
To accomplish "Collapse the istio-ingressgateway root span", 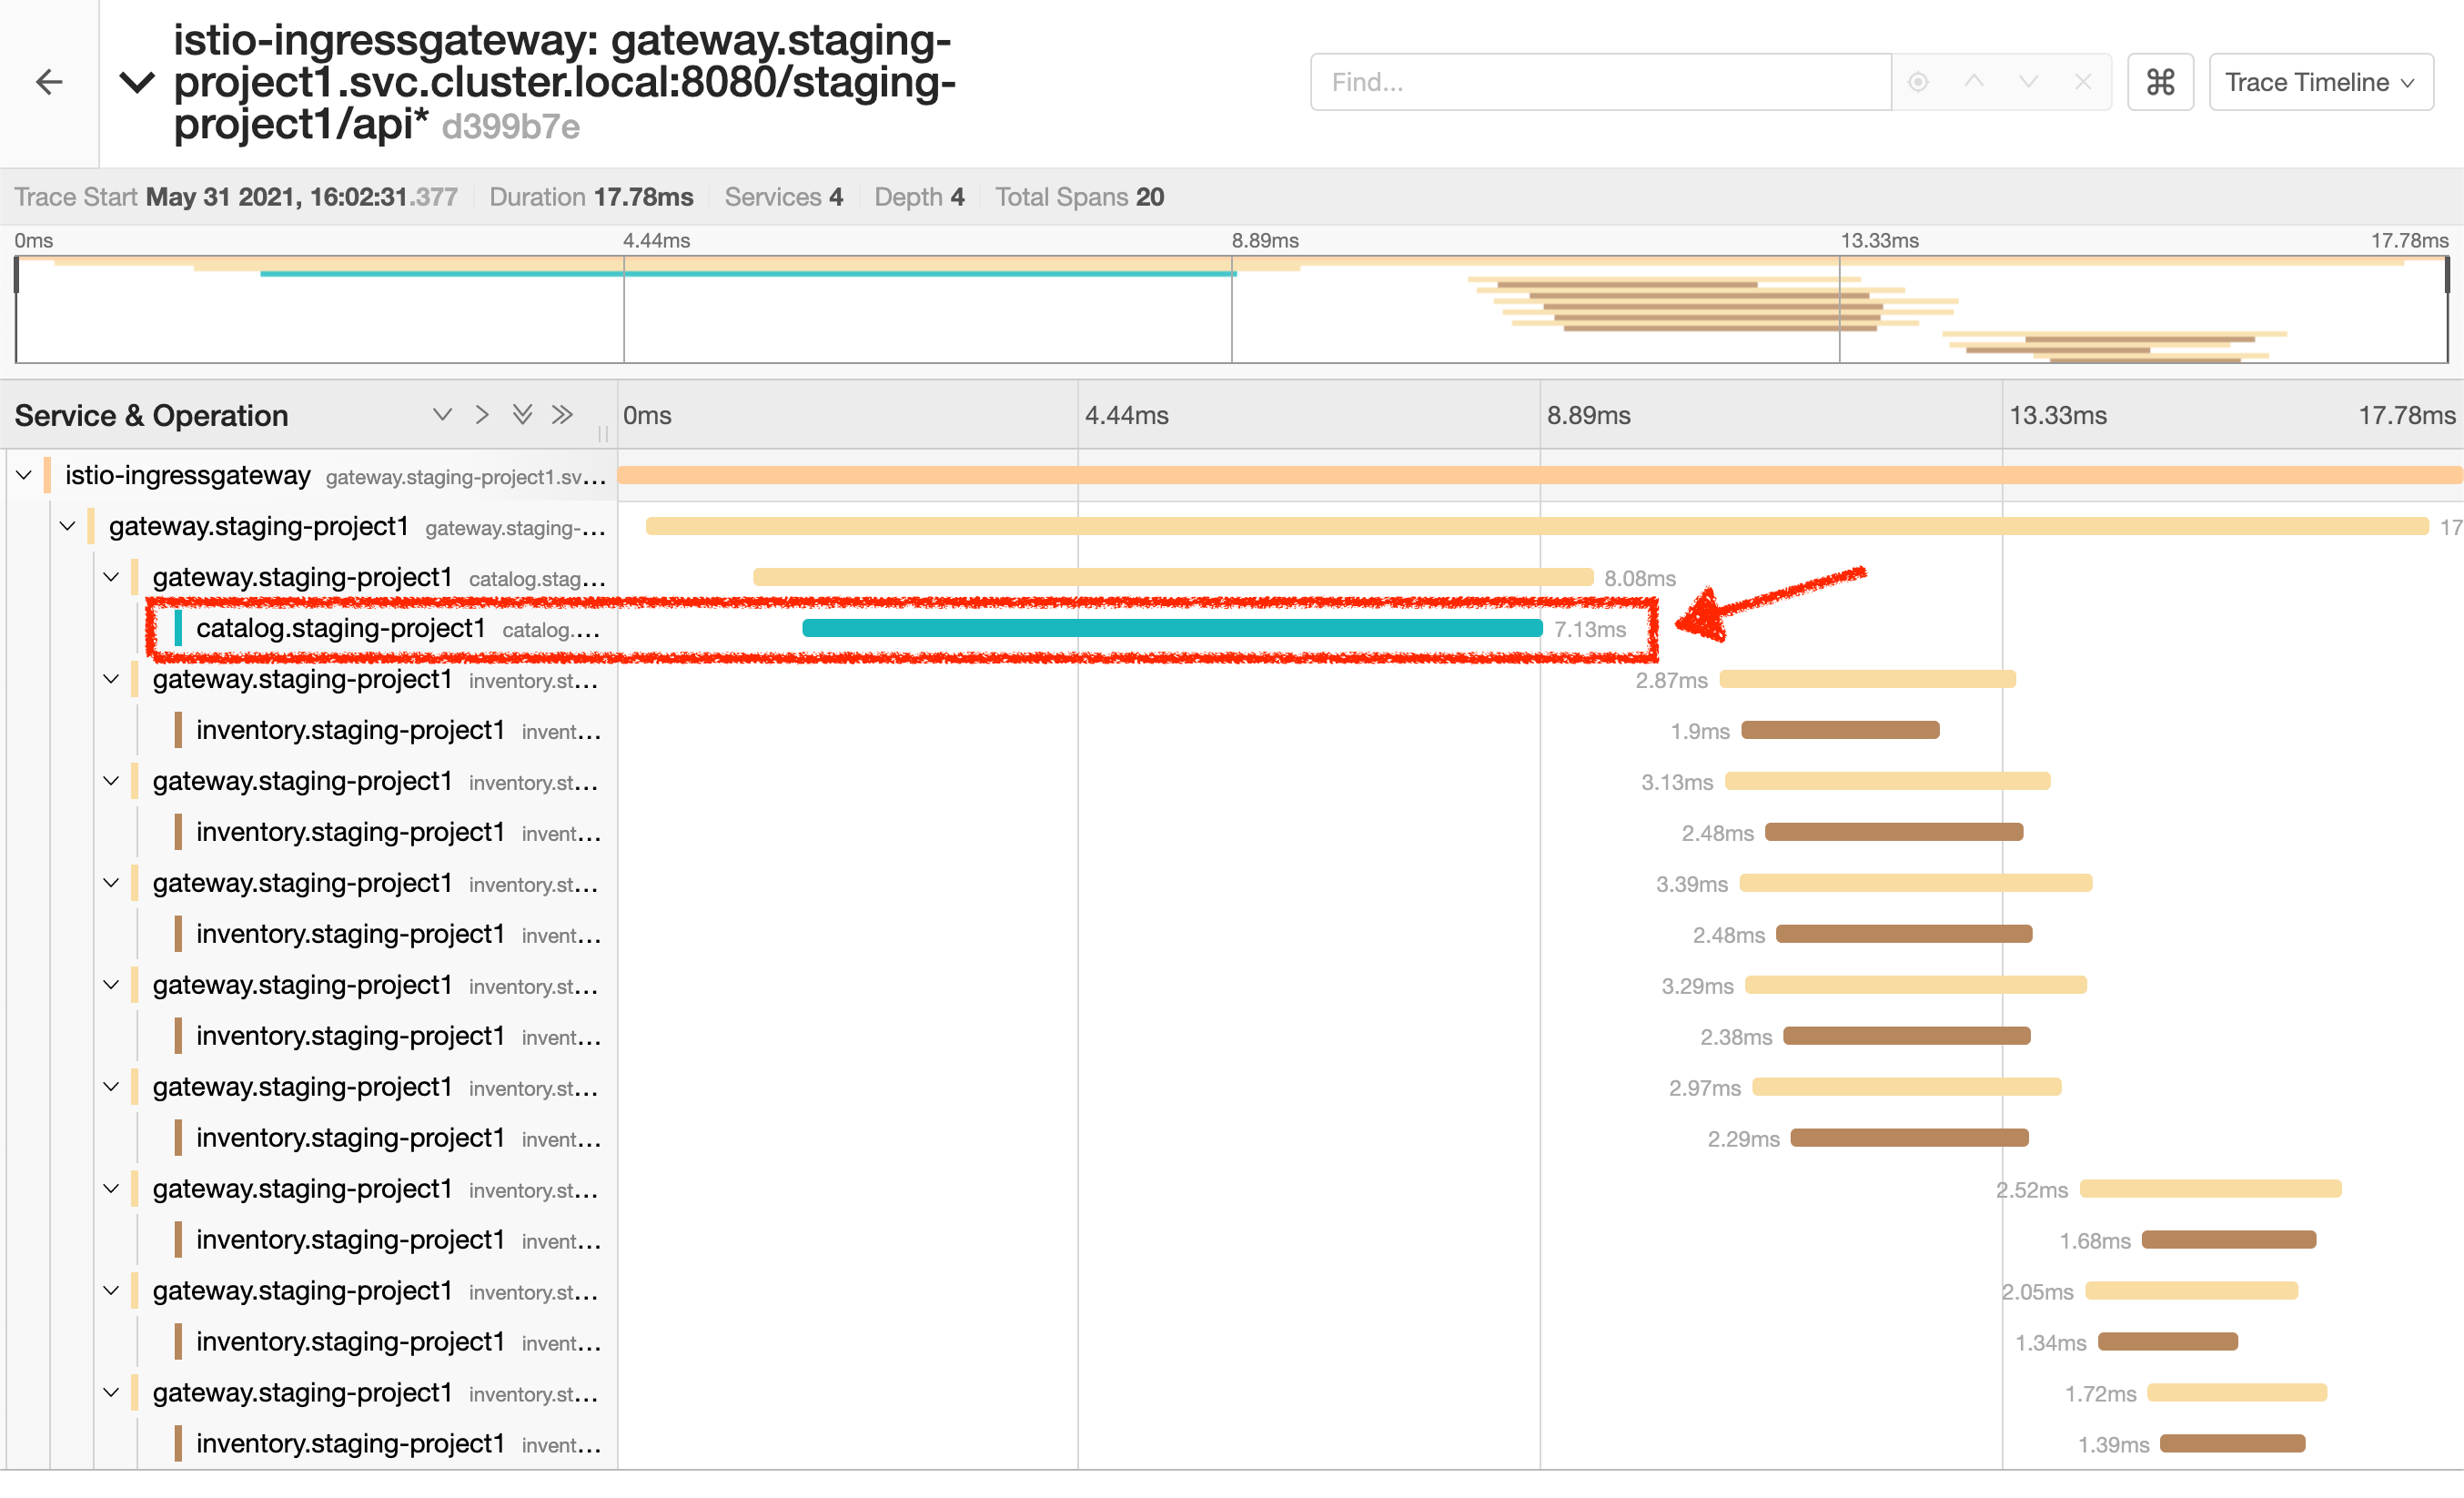I will pyautogui.click(x=24, y=476).
